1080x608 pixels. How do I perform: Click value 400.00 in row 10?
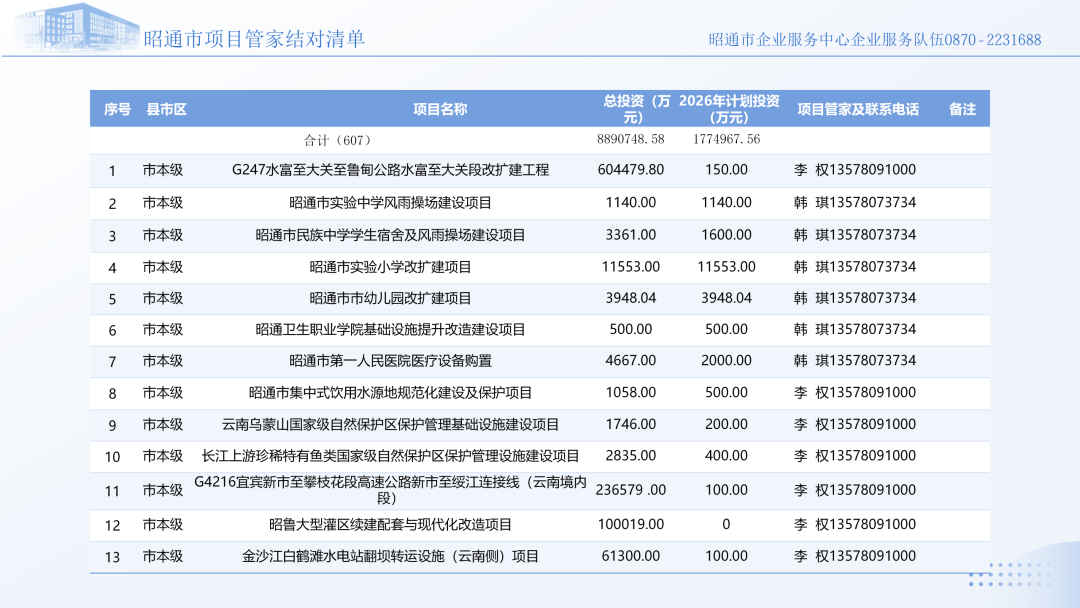(727, 456)
